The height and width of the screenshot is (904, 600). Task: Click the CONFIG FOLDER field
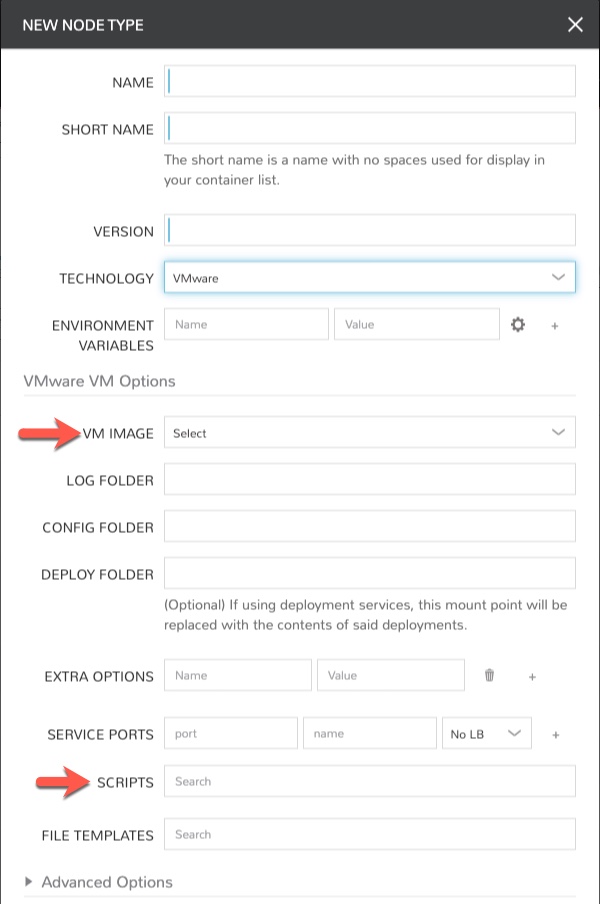click(x=370, y=527)
